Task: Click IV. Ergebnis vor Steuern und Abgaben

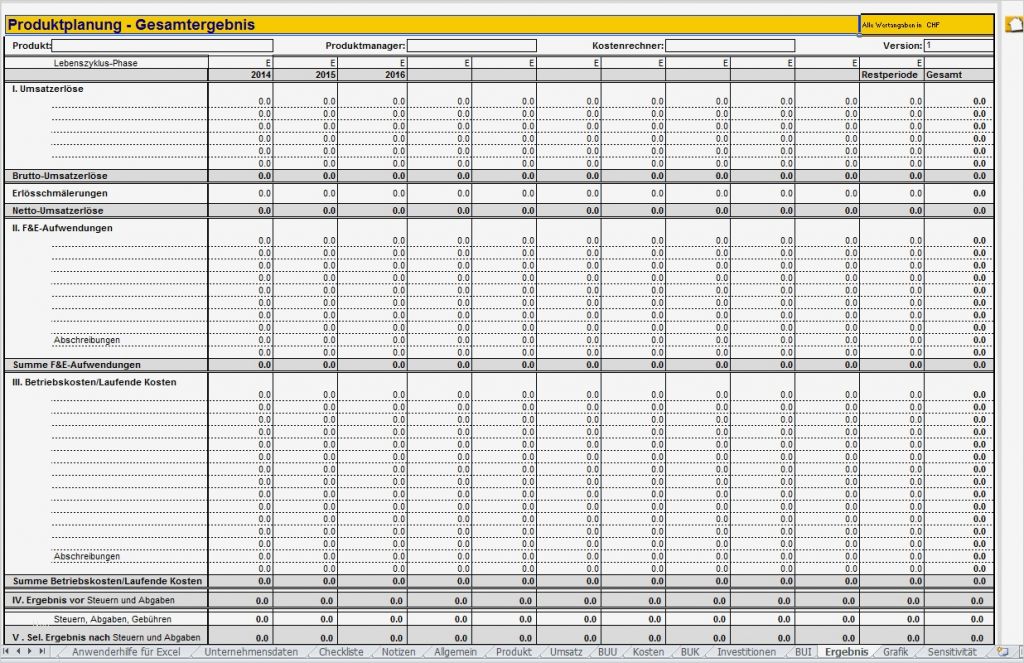Action: pyautogui.click(x=93, y=600)
